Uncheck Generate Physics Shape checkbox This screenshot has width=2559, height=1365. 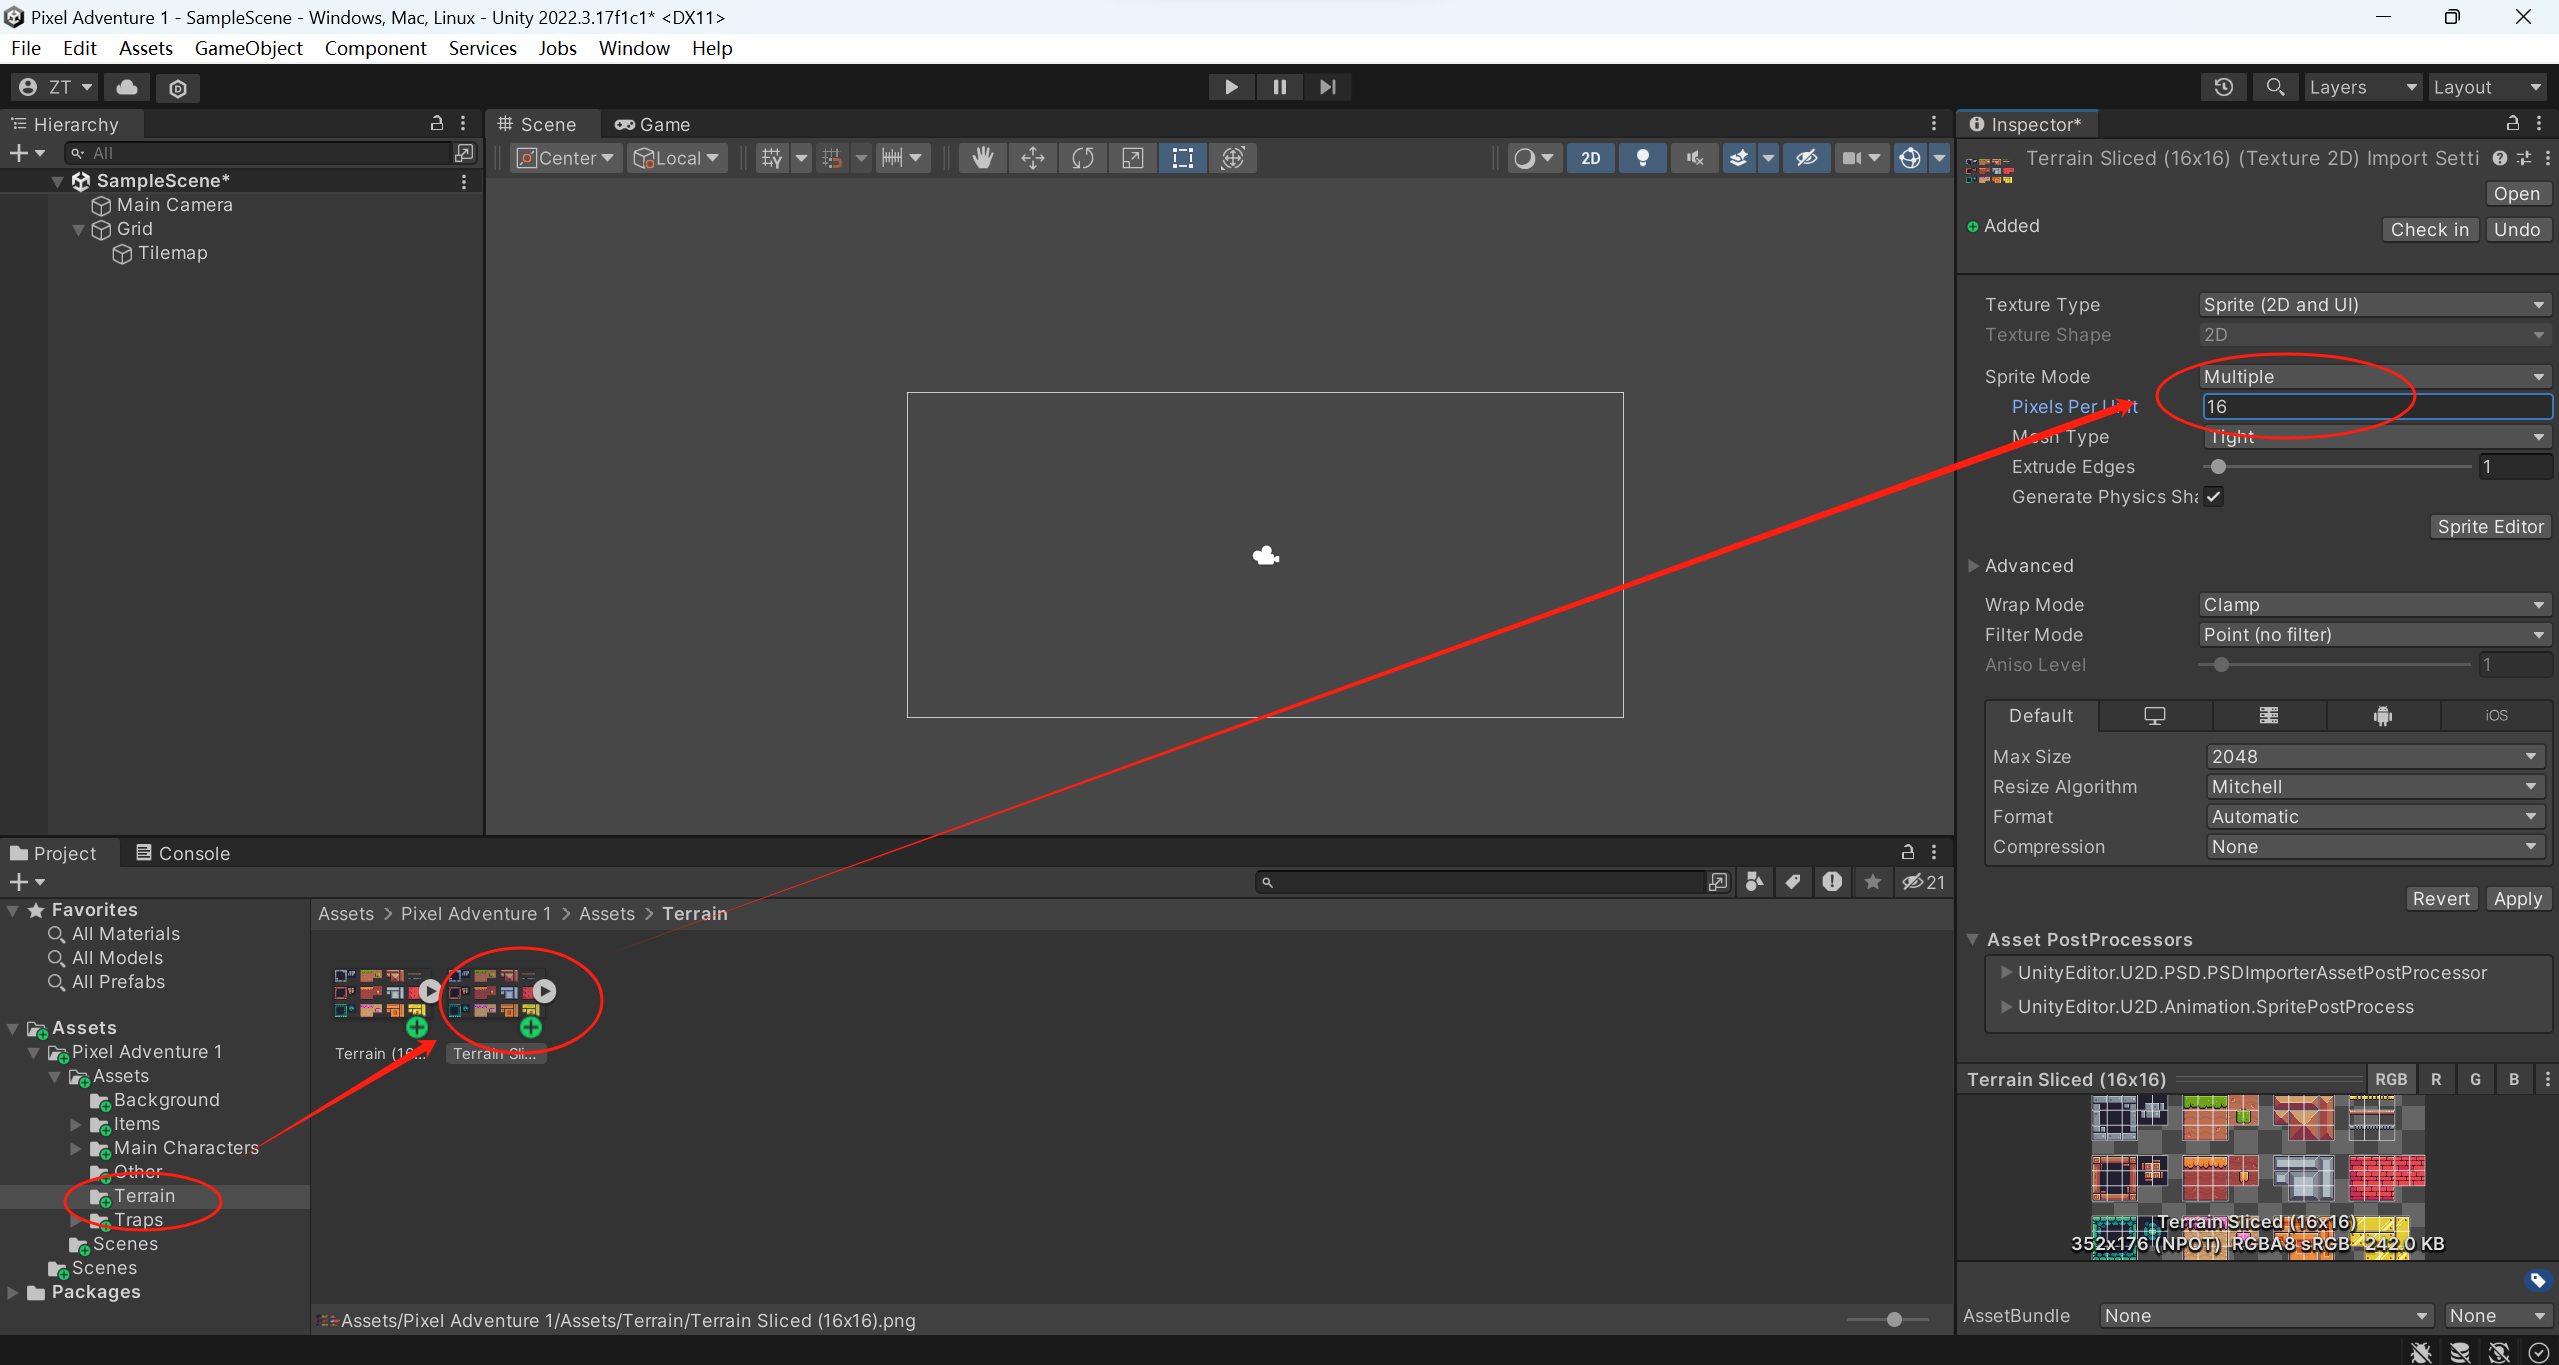tap(2214, 497)
